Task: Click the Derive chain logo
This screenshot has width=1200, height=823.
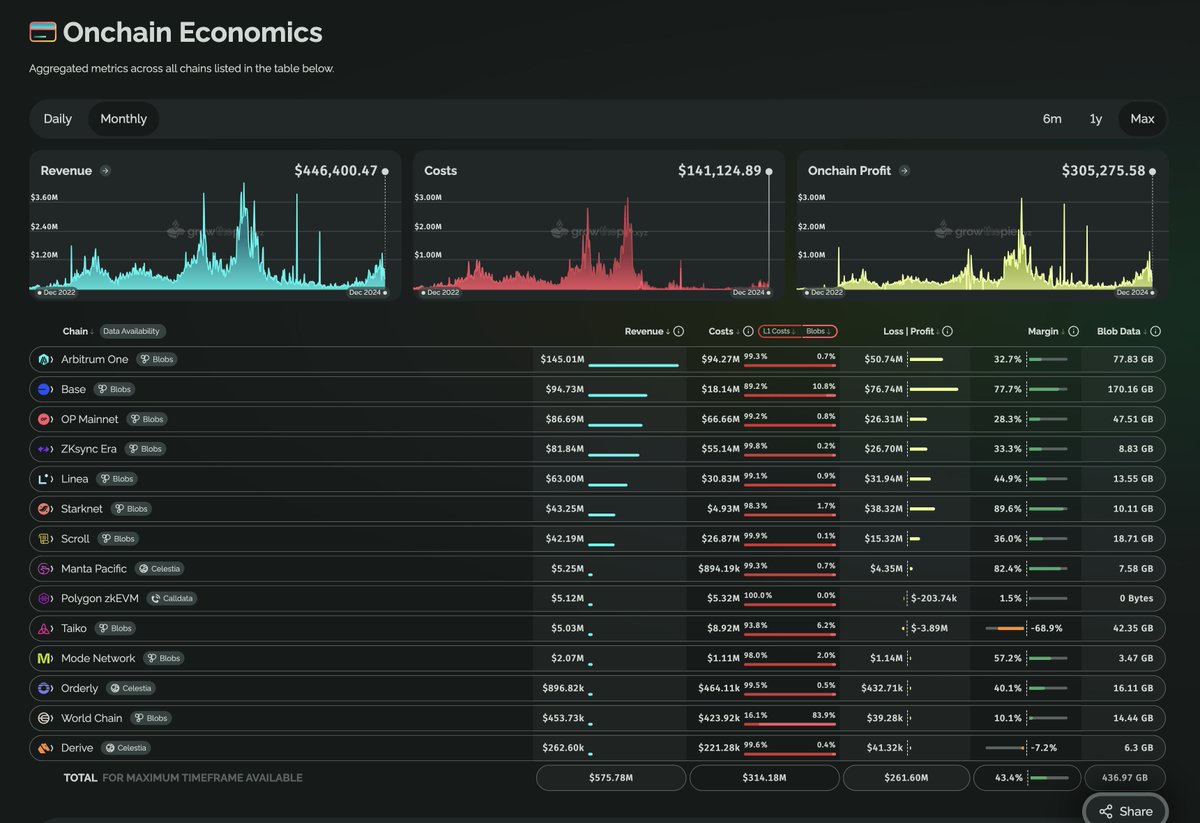Action: tap(45, 748)
